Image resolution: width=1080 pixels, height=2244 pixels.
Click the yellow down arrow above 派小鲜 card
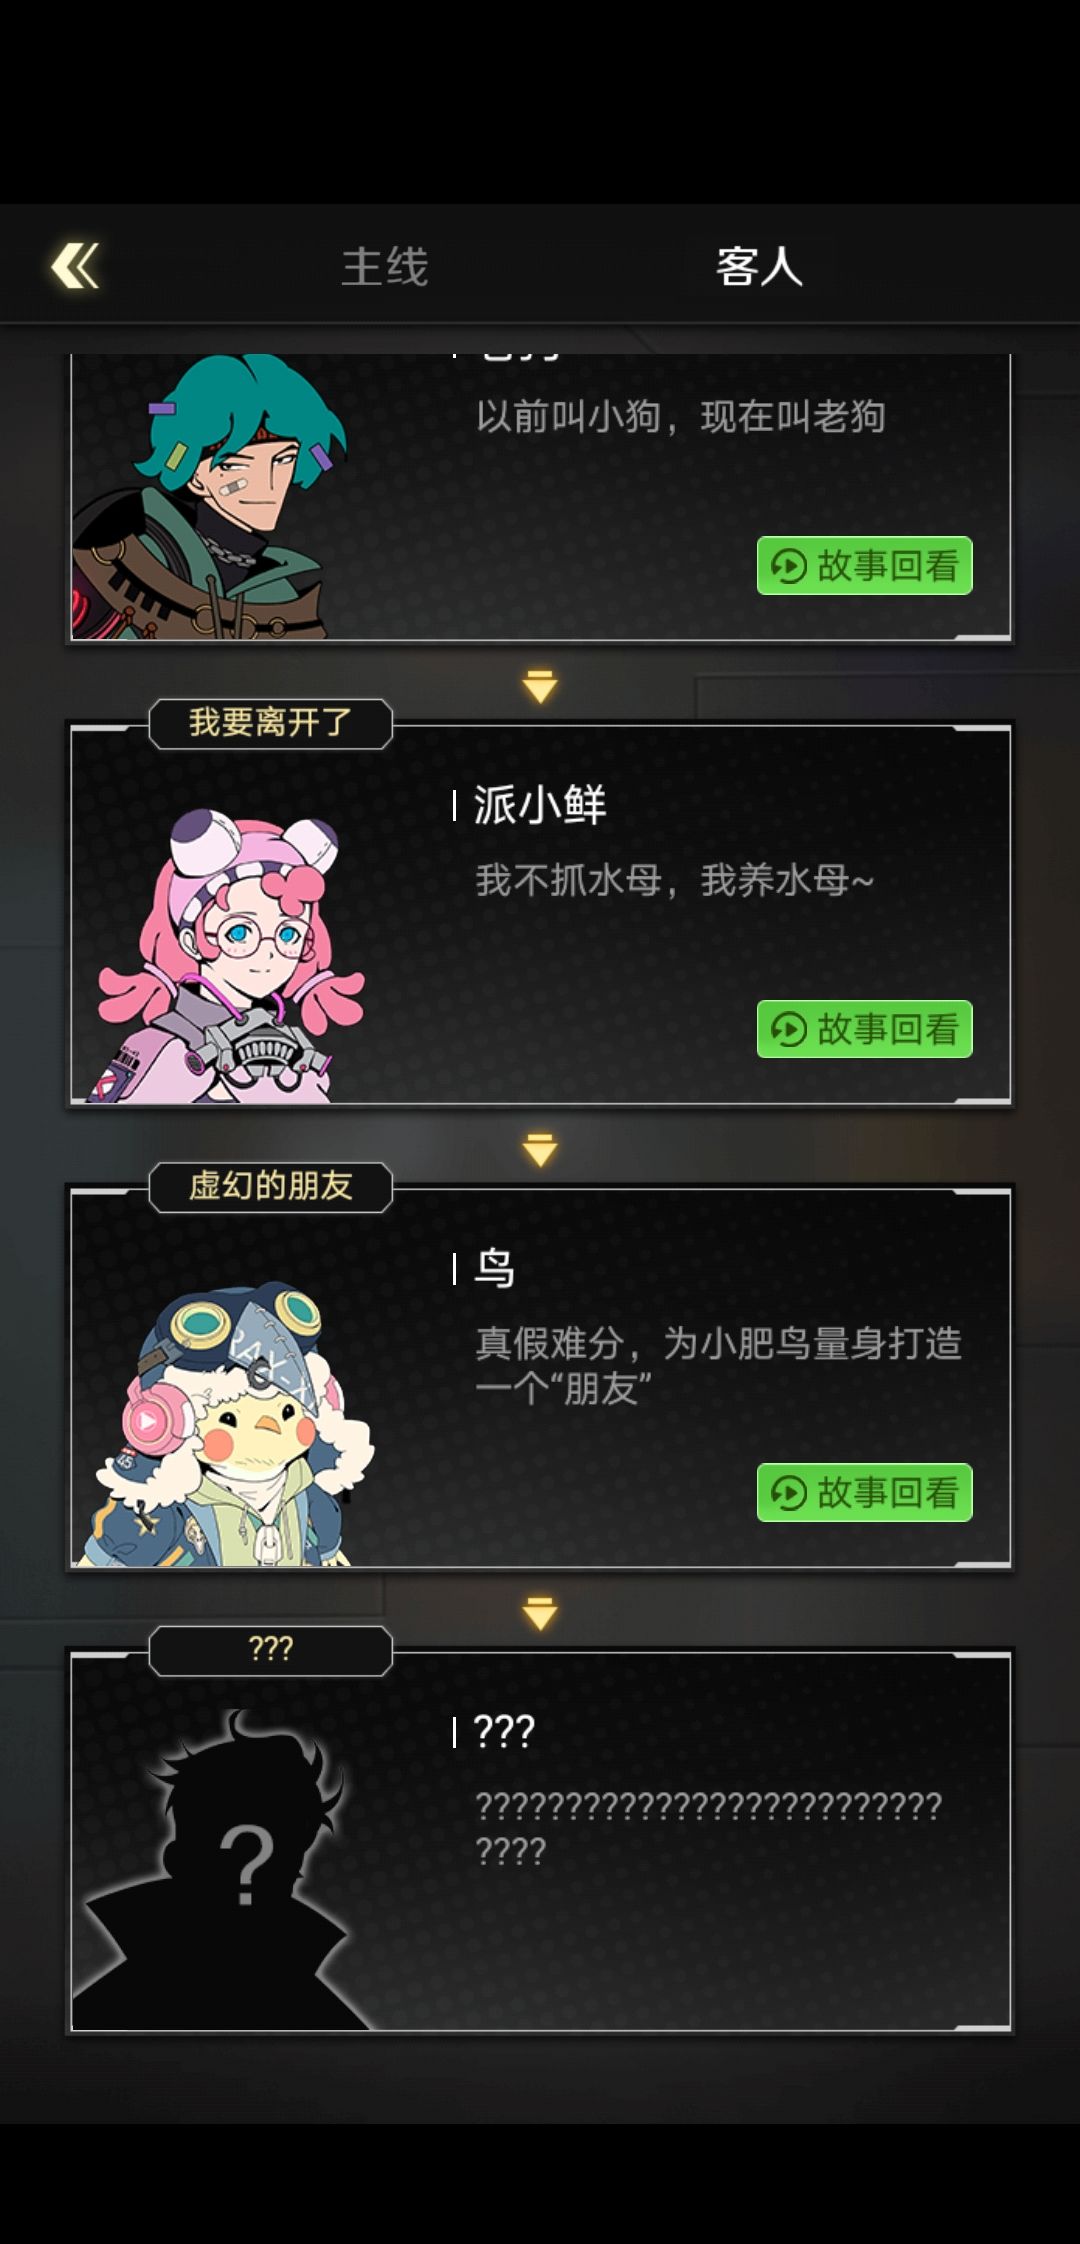[540, 686]
